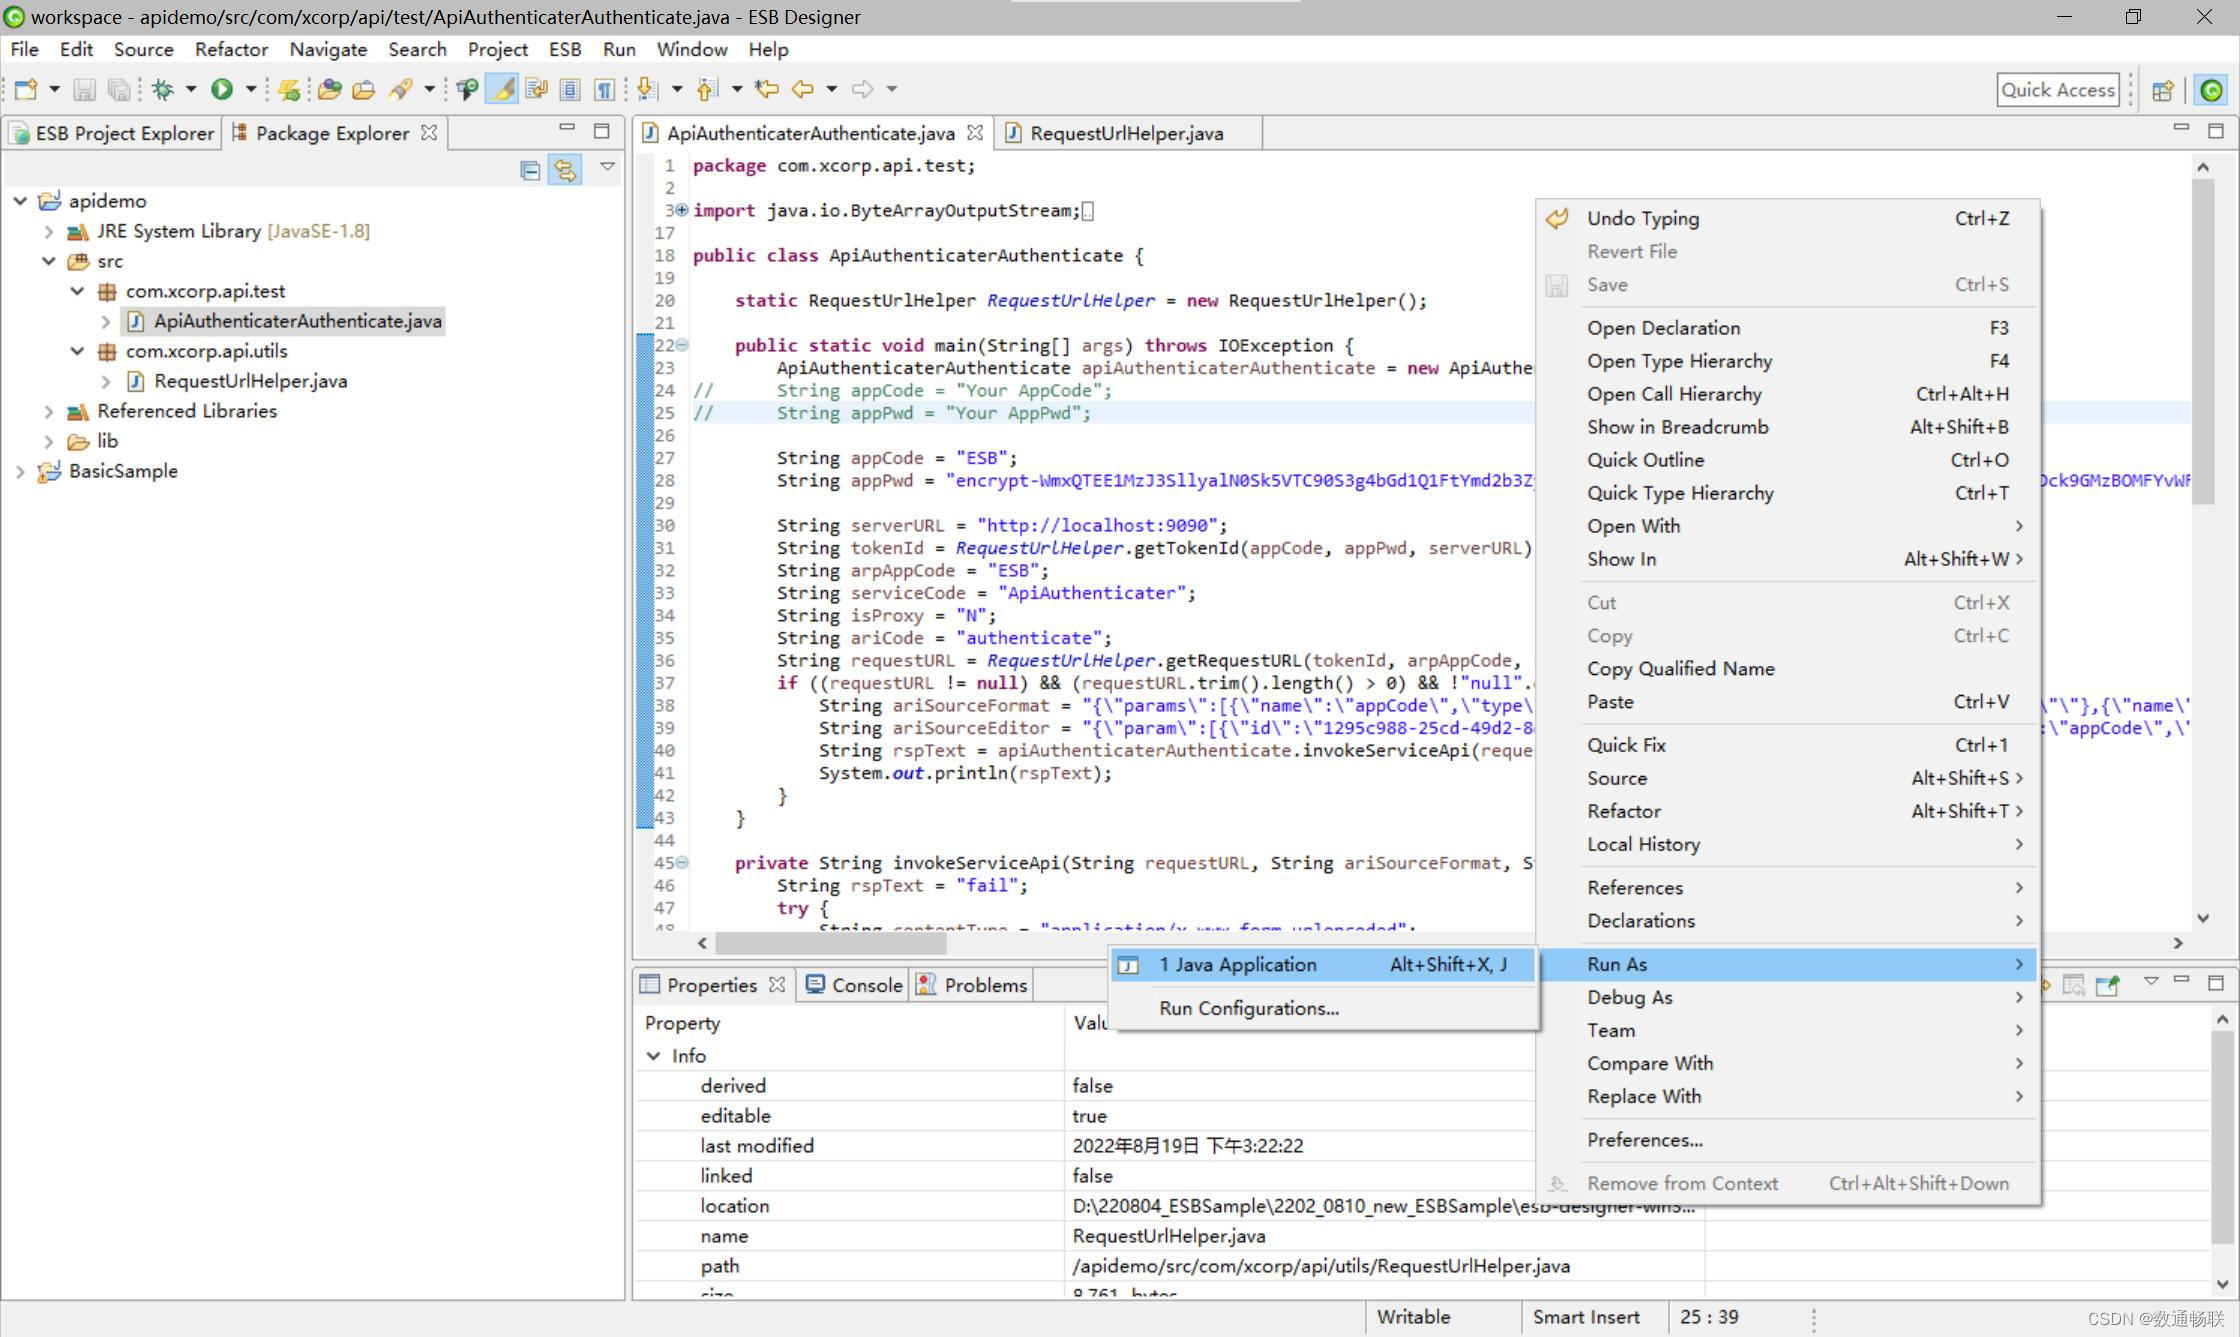Click the Debug bug icon
The height and width of the screenshot is (1337, 2240).
pos(163,90)
